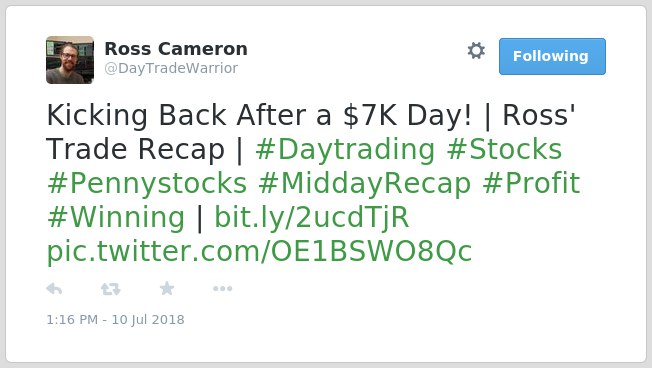Open the three-dots more options icon
This screenshot has width=652, height=368.
[222, 289]
